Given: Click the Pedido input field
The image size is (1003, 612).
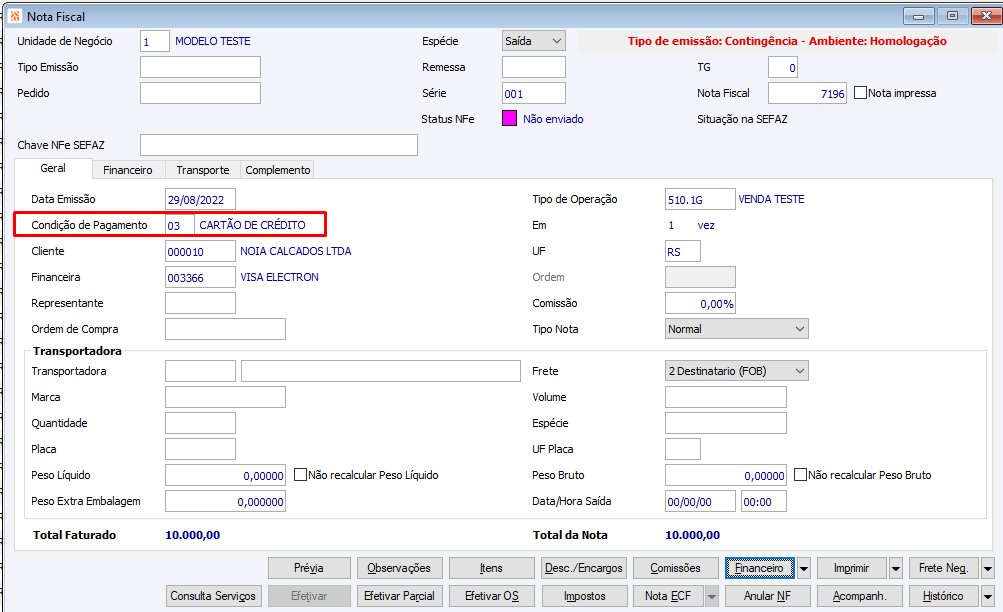Looking at the screenshot, I should [x=200, y=93].
